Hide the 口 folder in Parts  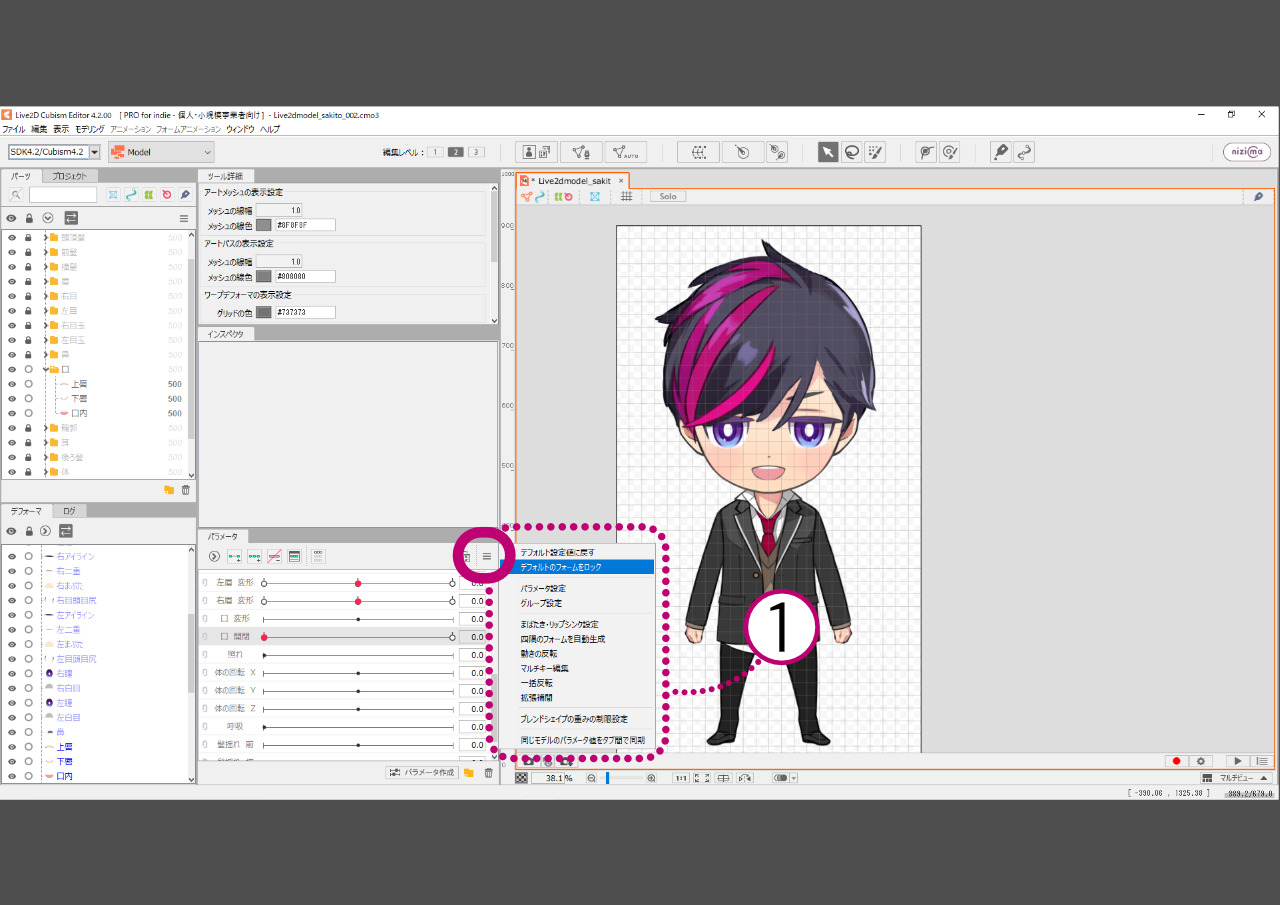click(x=12, y=369)
